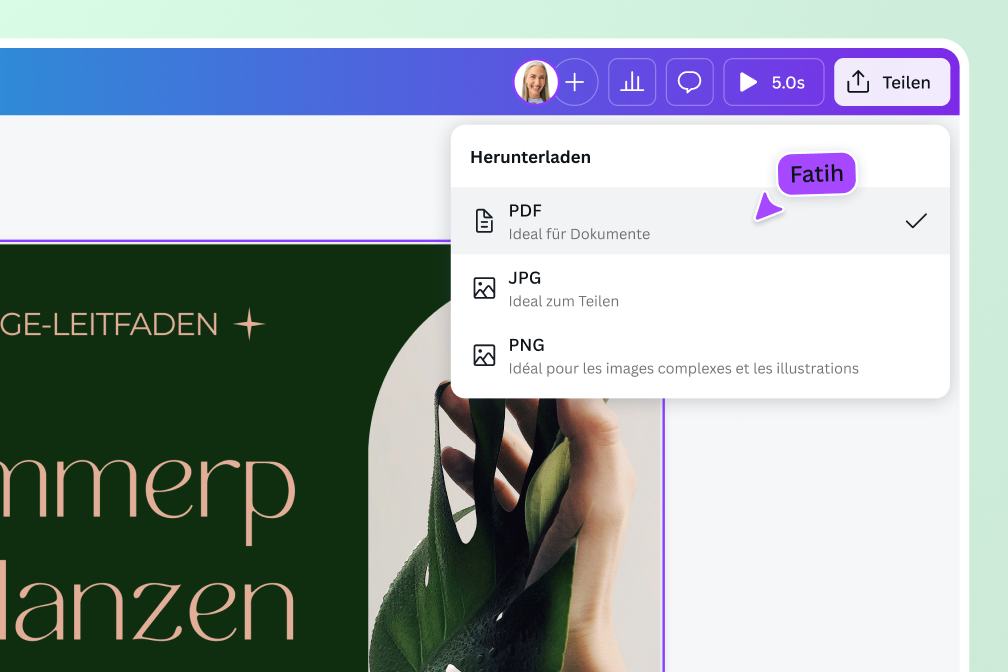Click the PDF document icon
1008x672 pixels.
coord(484,221)
